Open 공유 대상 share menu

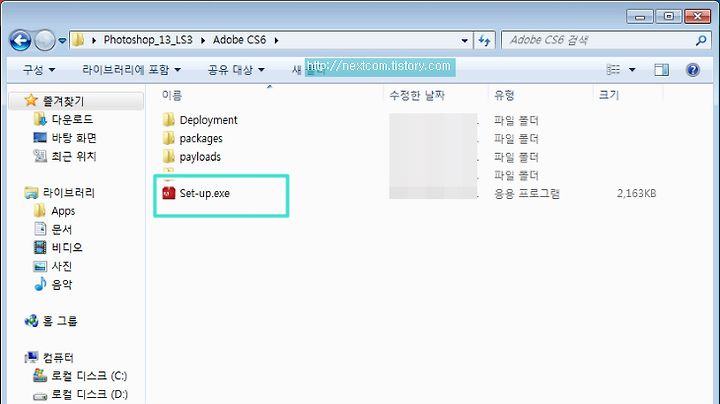tap(236, 70)
